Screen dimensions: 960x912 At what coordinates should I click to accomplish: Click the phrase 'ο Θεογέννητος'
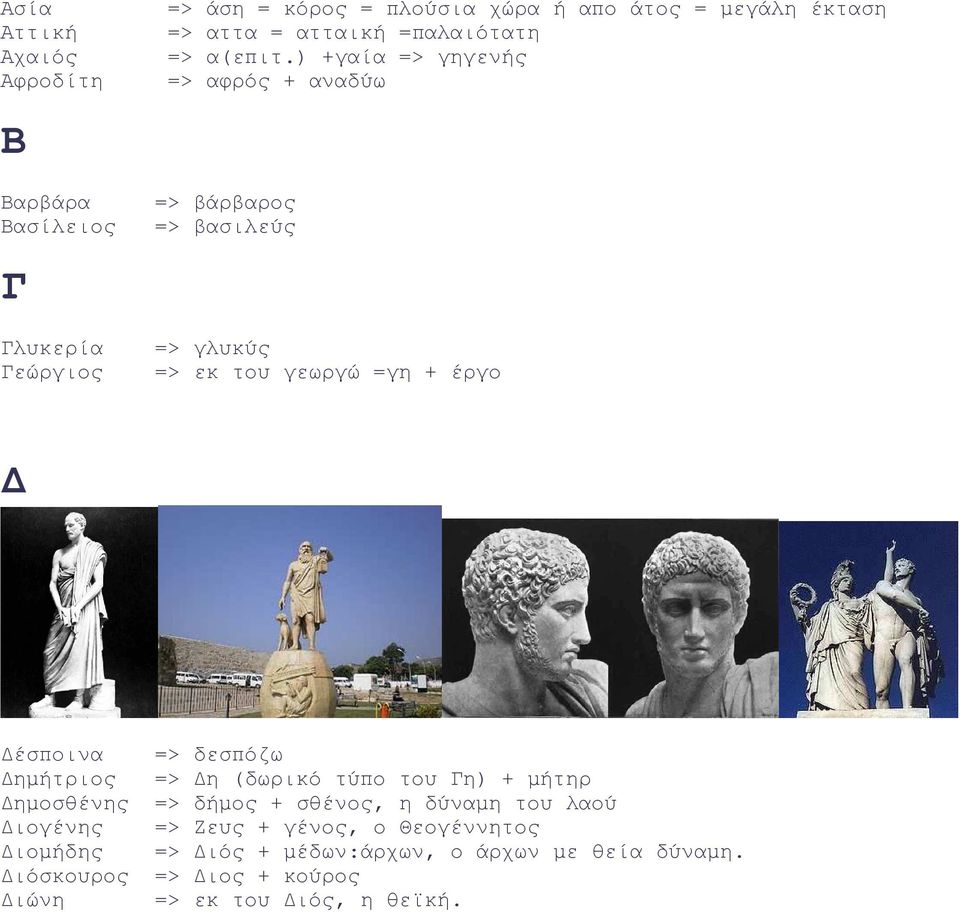(x=457, y=828)
